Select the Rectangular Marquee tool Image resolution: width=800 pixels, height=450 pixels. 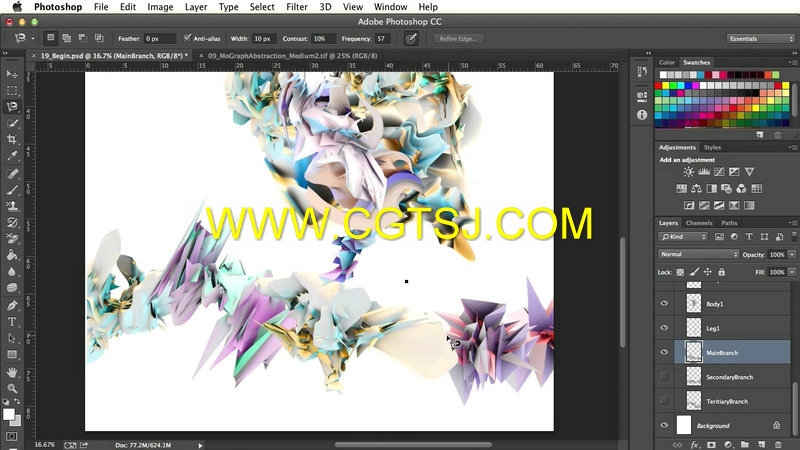click(x=12, y=91)
